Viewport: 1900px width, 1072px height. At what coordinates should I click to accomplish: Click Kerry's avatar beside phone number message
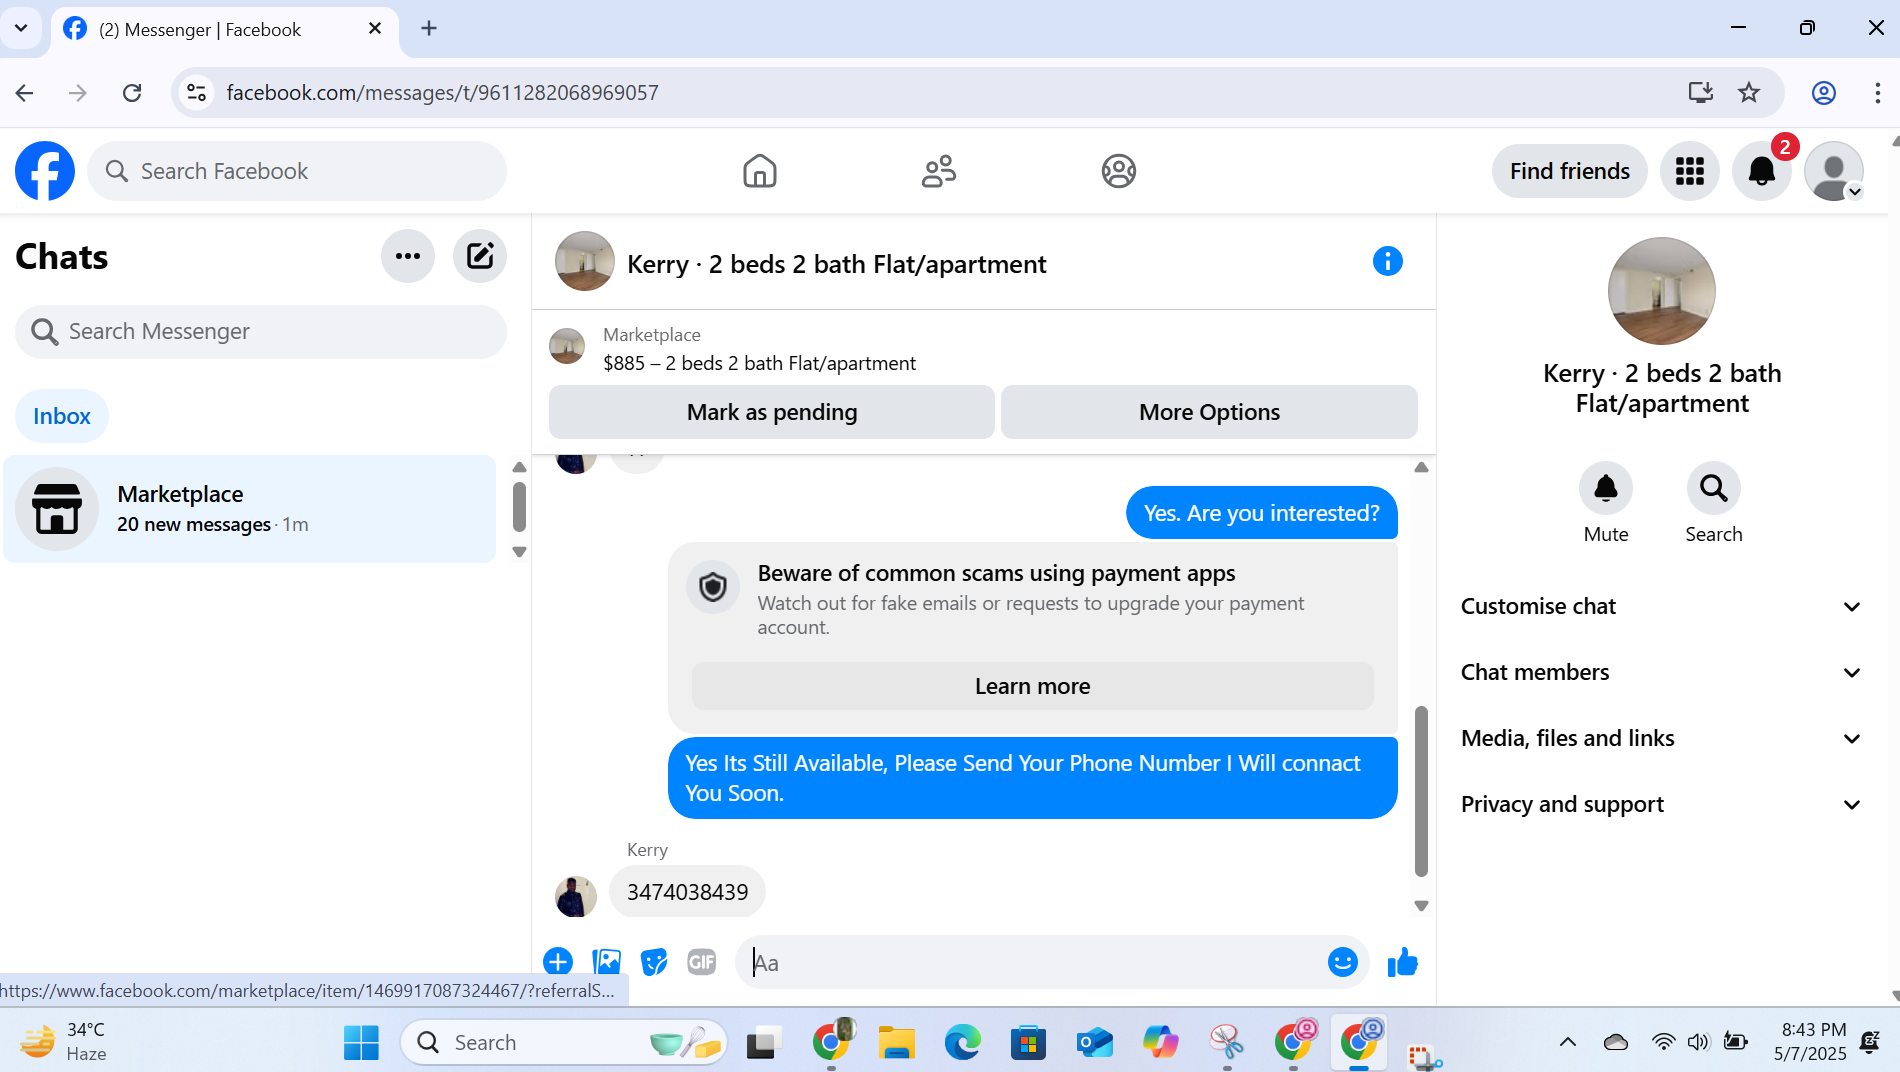pos(576,896)
